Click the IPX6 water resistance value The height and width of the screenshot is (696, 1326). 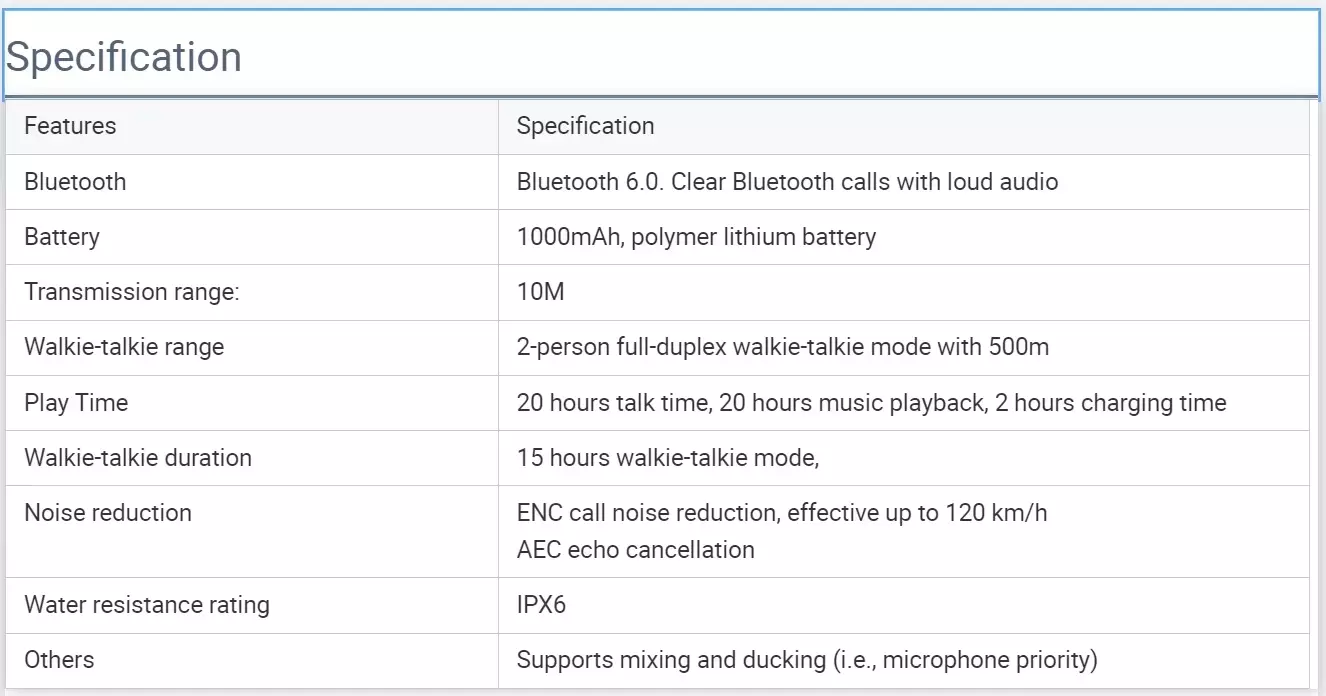point(542,605)
